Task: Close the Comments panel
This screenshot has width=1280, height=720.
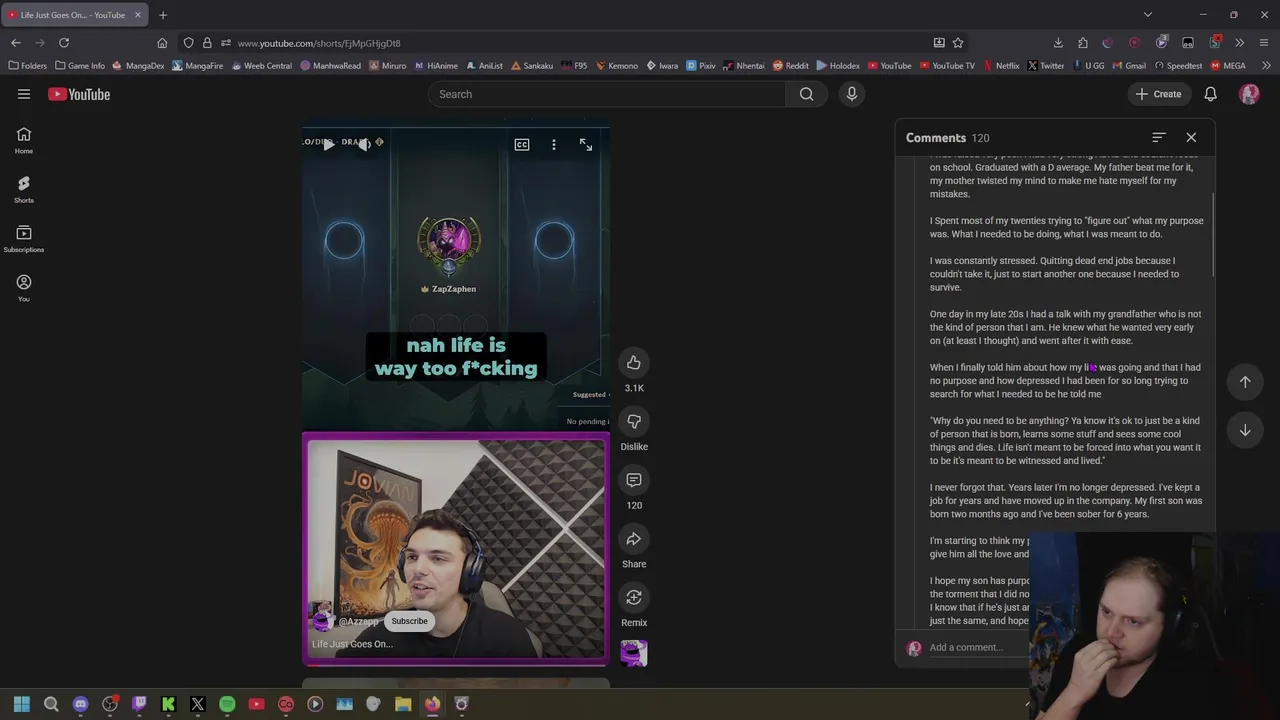Action: [x=1191, y=137]
